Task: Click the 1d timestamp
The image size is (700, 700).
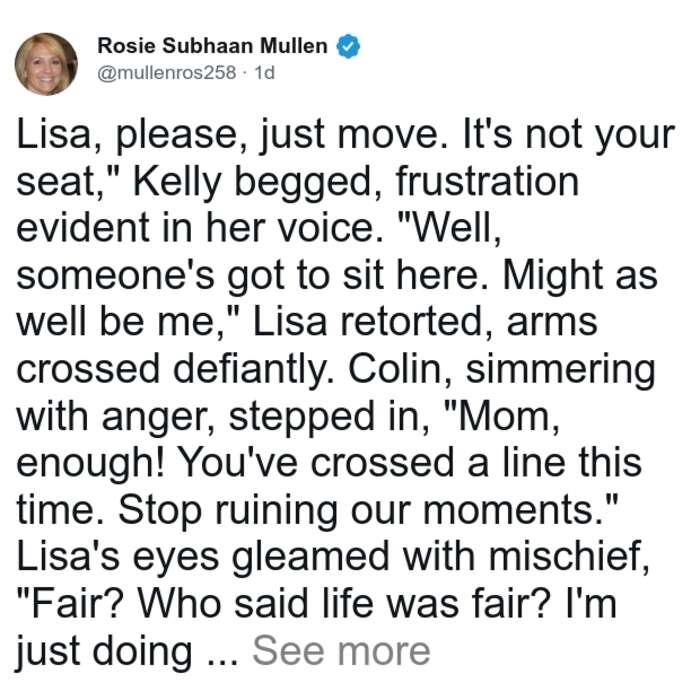Action: tap(264, 72)
